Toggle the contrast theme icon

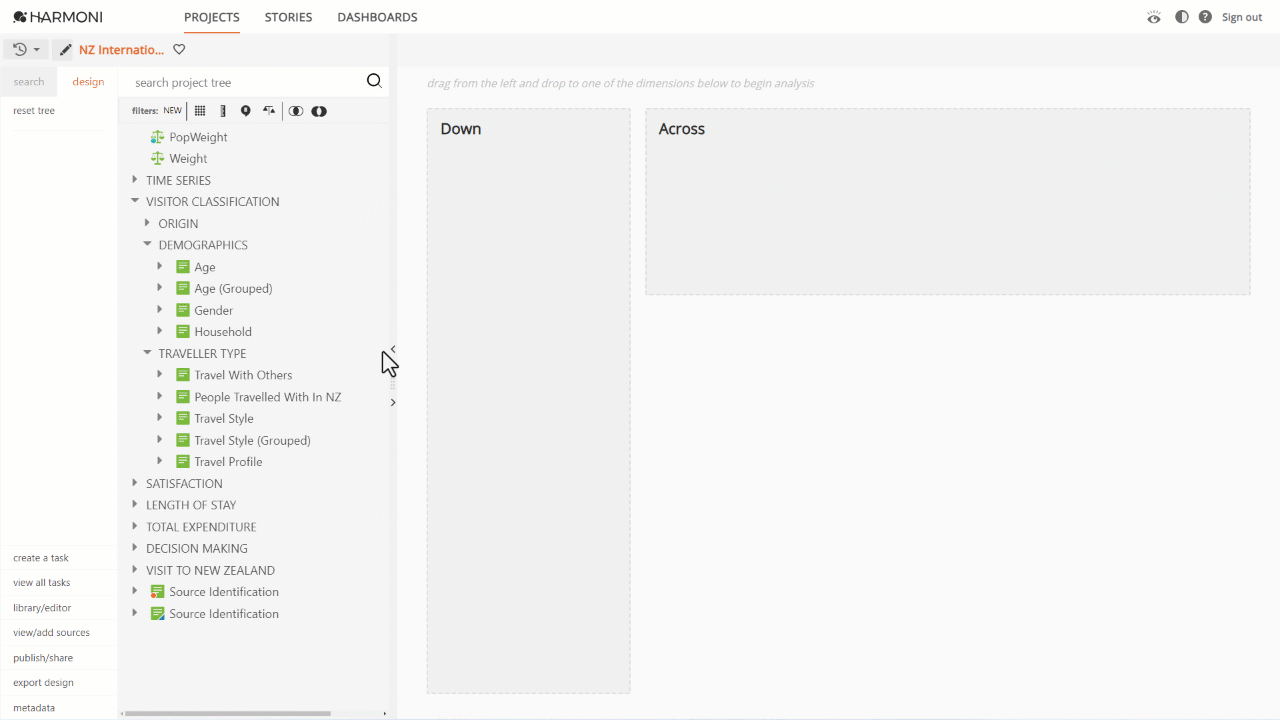1182,17
